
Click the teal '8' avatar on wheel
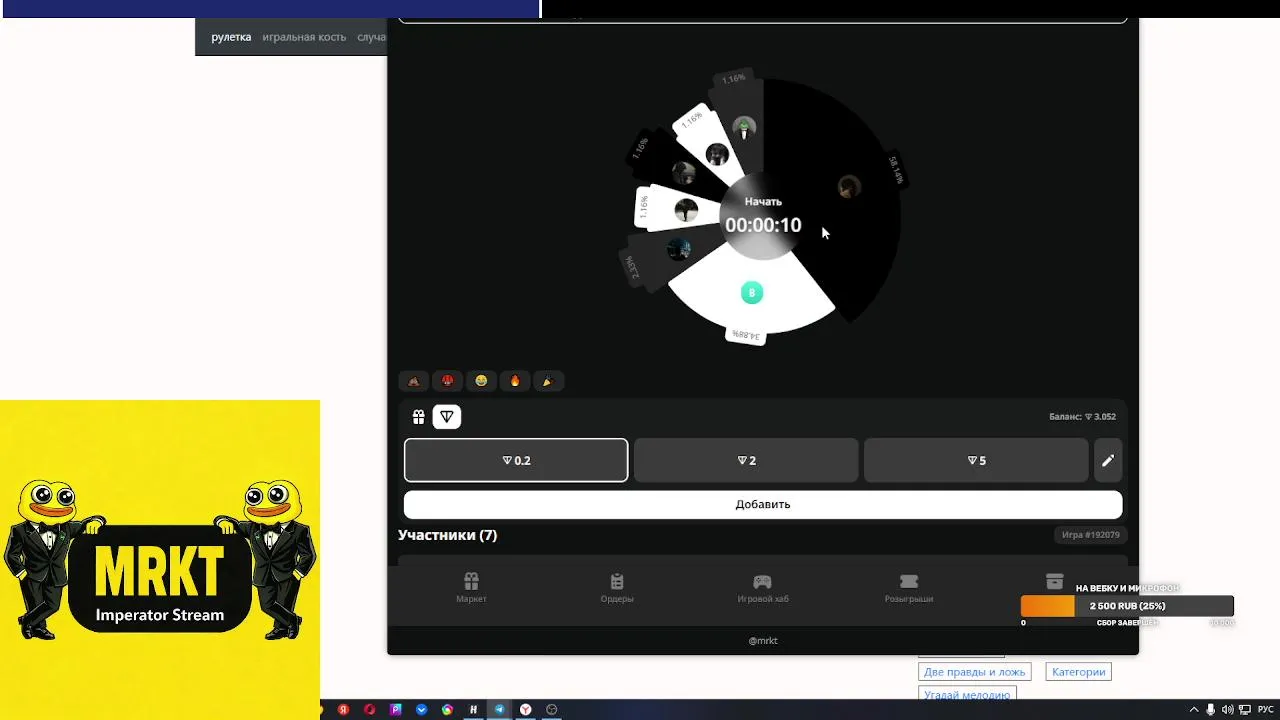pyautogui.click(x=752, y=292)
